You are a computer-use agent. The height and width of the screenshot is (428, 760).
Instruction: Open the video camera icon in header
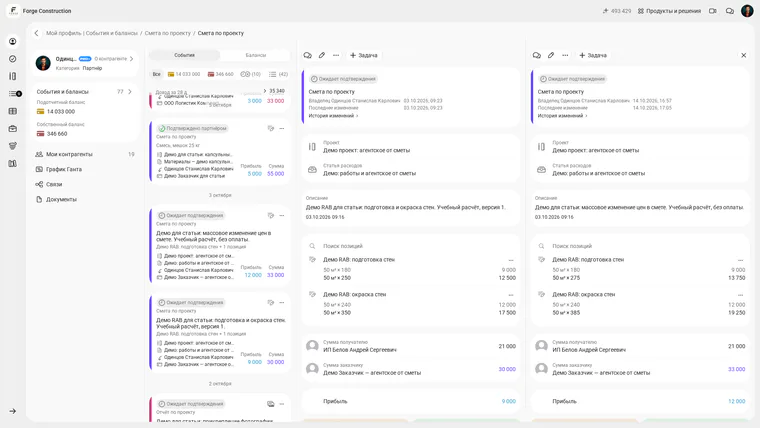pos(712,11)
